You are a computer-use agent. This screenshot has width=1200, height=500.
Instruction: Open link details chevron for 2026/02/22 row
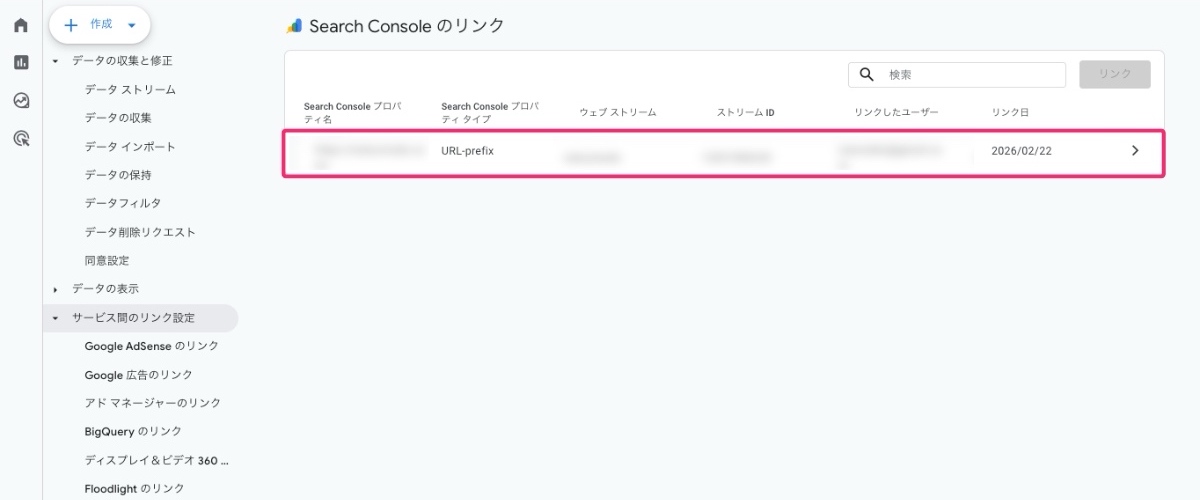(1135, 151)
